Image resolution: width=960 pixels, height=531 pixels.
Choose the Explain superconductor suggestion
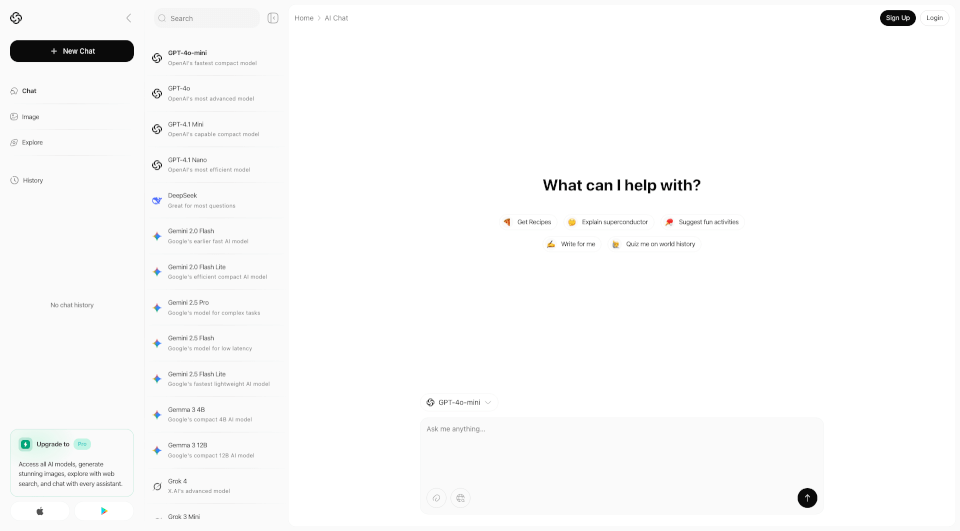608,222
